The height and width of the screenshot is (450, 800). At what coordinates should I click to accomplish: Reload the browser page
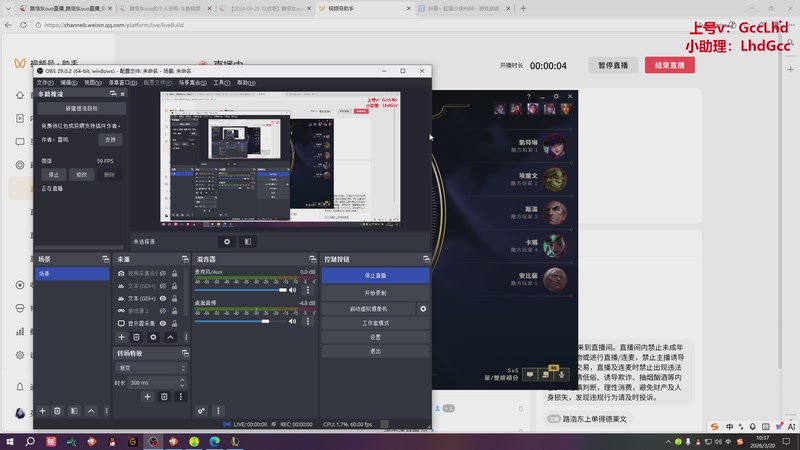coord(23,24)
